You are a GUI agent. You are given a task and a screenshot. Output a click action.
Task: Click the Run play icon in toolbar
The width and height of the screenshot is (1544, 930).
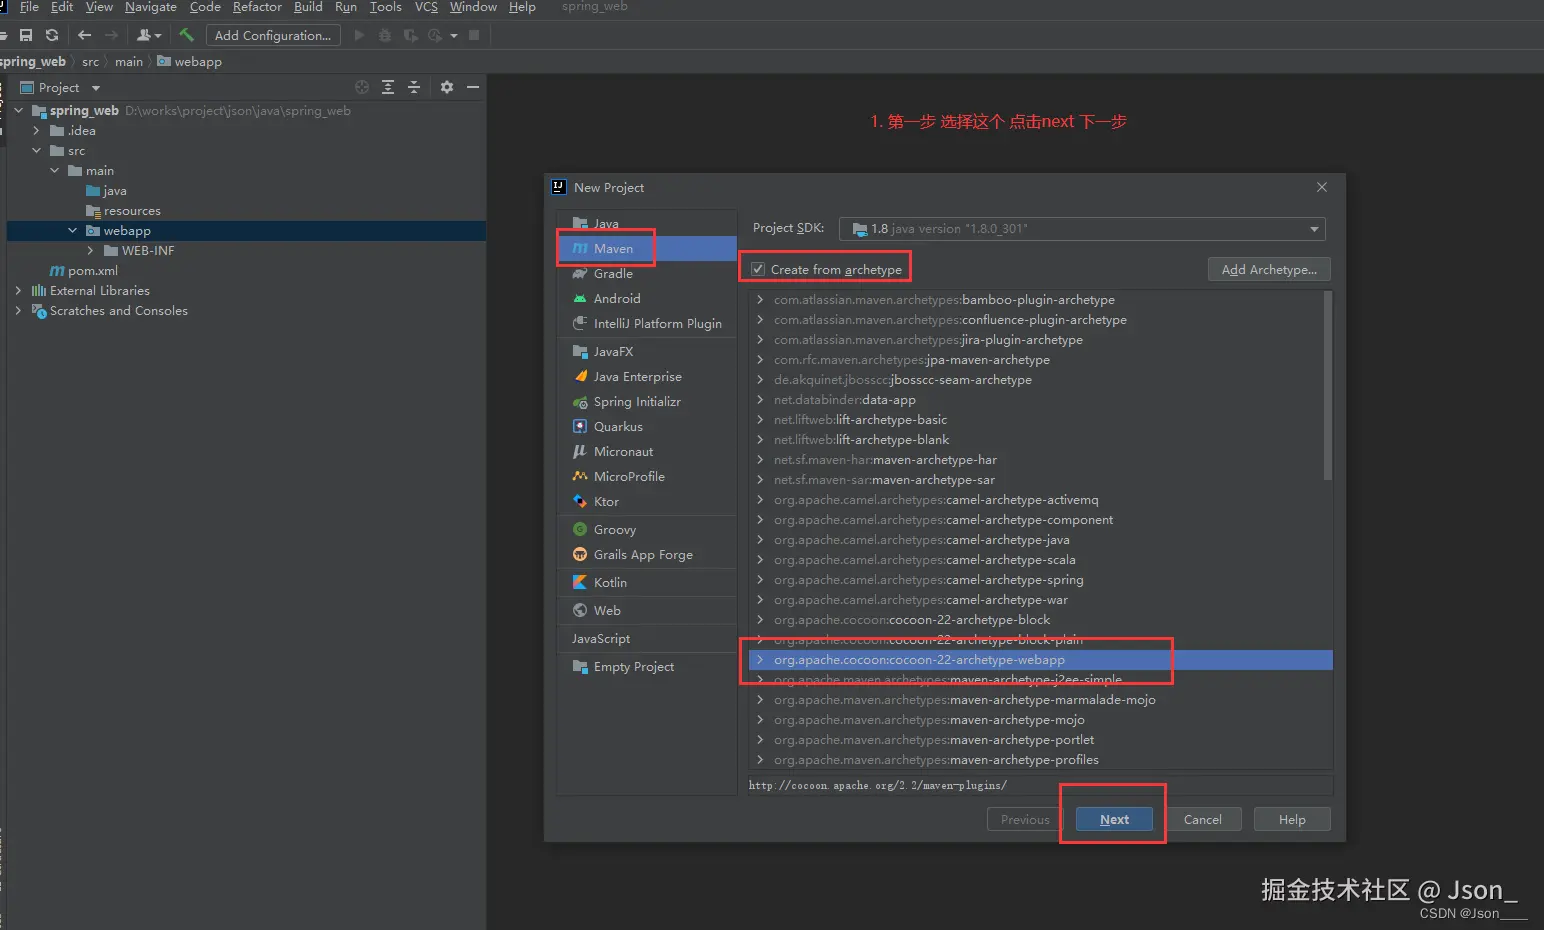[x=359, y=35]
